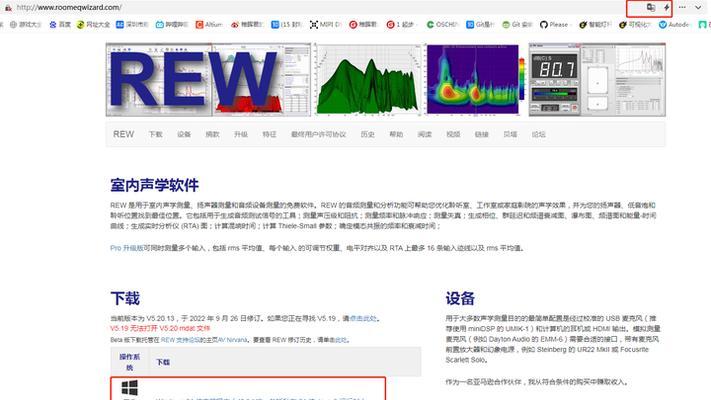Click the 设备 section heading
Viewport: 711px width, 400px height.
(x=460, y=298)
